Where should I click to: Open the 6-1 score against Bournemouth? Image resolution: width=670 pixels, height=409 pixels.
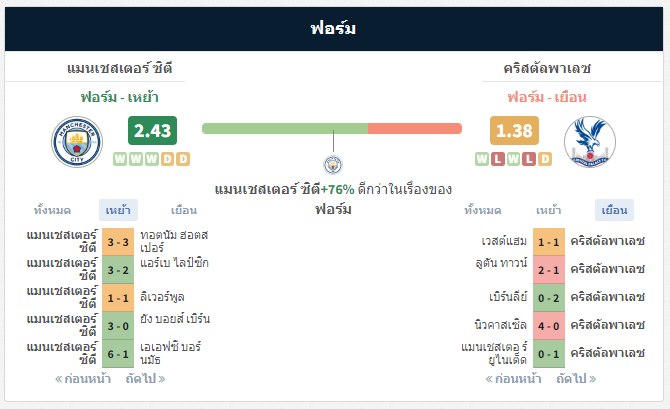point(118,354)
